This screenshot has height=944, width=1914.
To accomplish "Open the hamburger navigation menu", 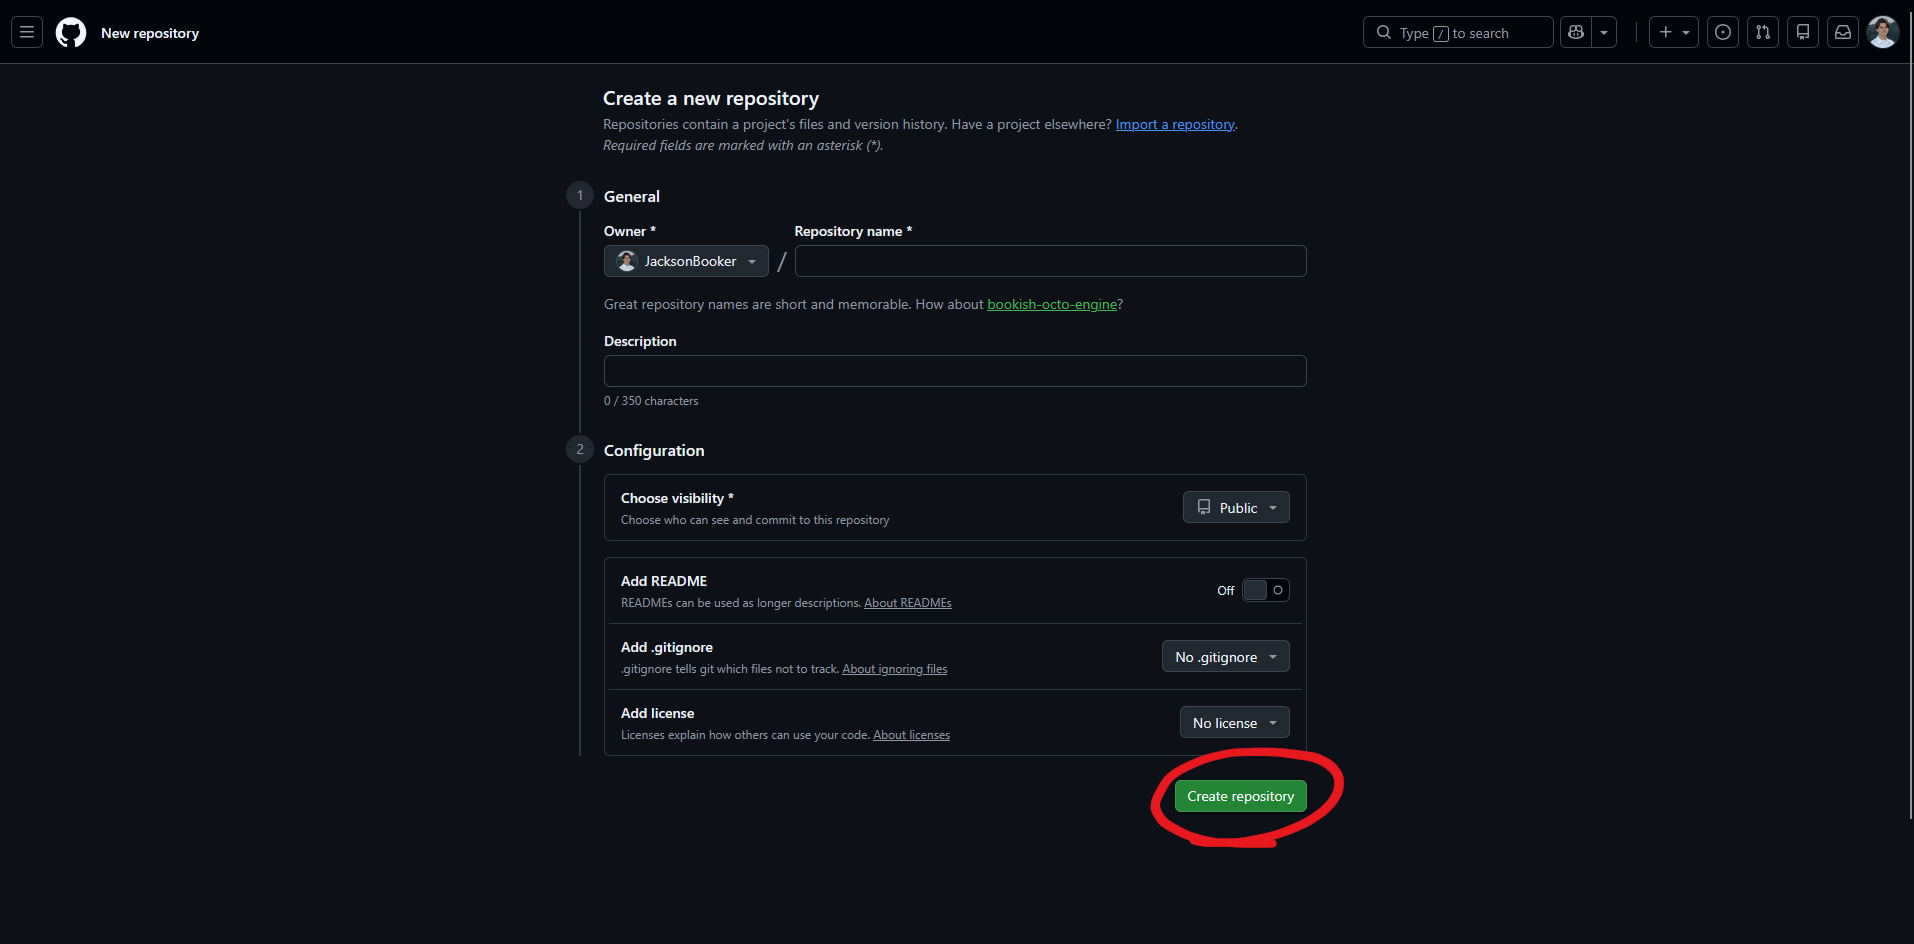I will click(x=27, y=33).
